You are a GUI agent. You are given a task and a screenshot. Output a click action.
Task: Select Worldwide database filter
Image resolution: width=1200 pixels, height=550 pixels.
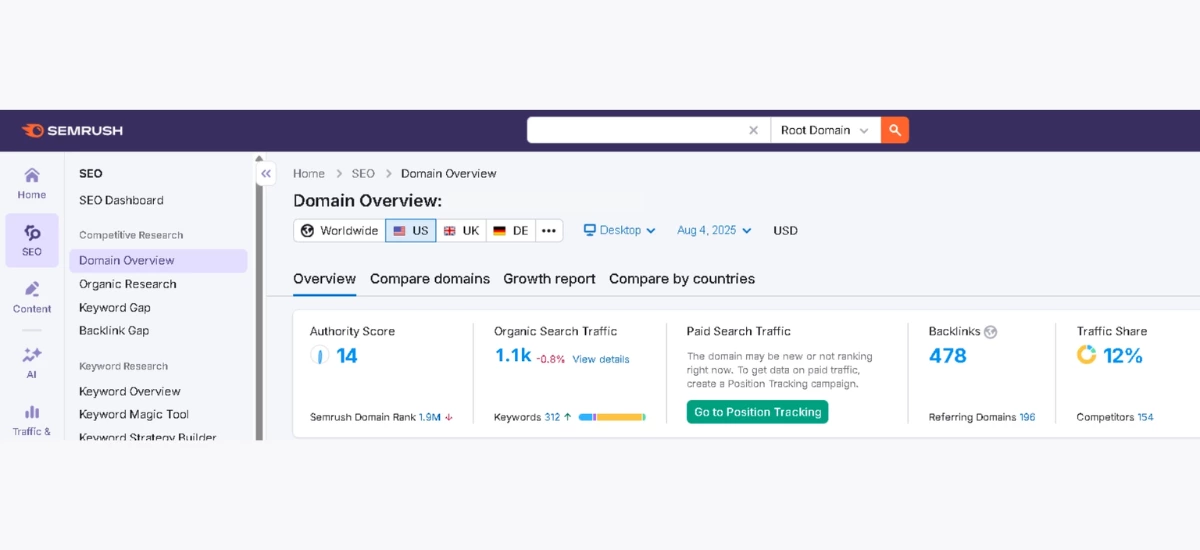coord(339,230)
